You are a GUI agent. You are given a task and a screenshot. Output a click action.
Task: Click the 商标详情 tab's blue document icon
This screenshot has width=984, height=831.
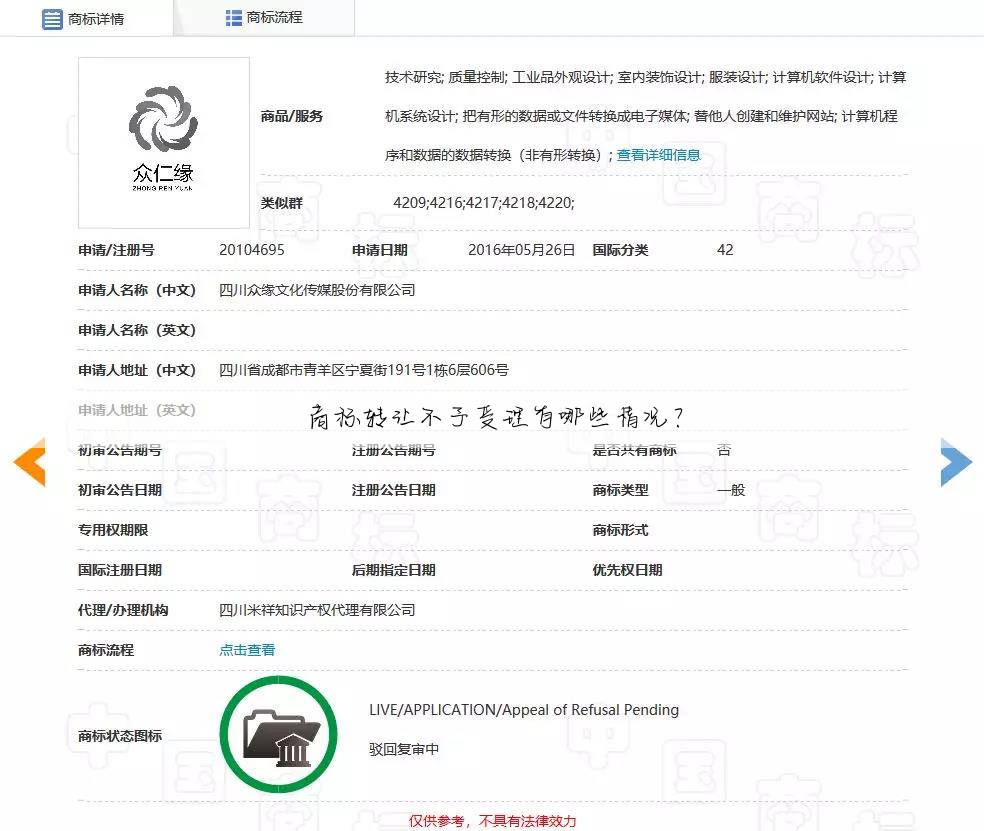click(52, 18)
